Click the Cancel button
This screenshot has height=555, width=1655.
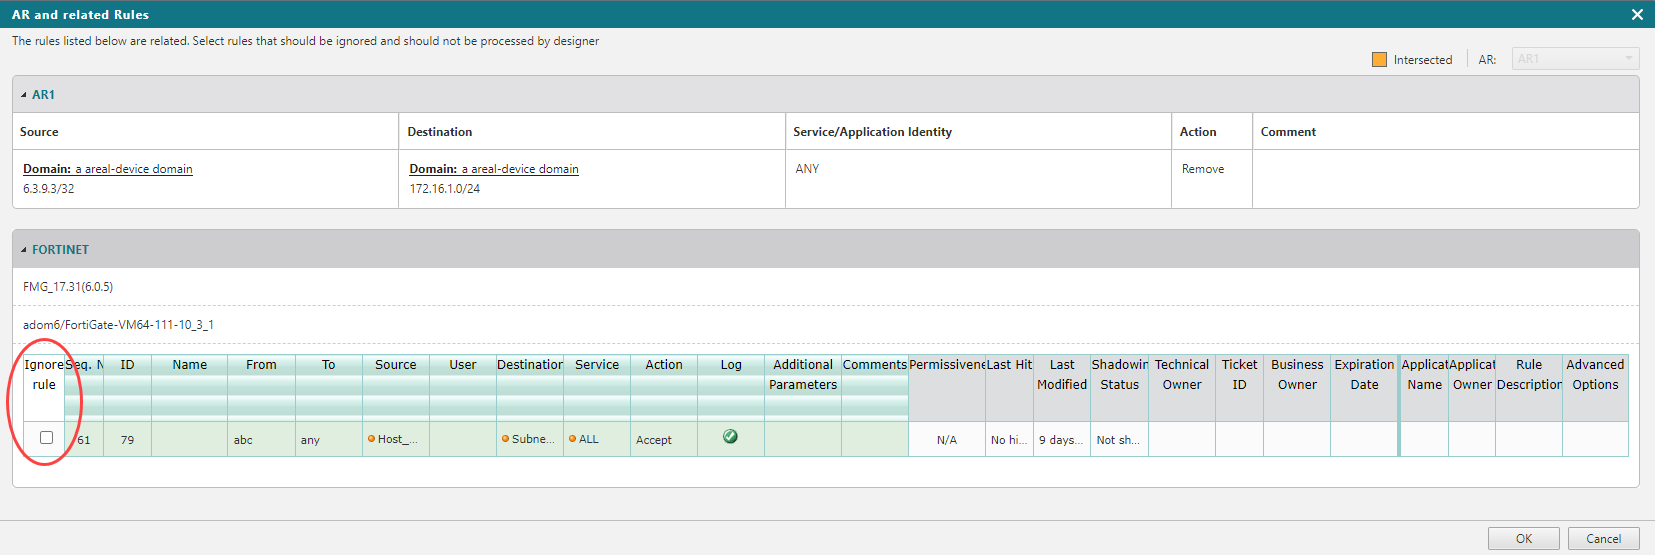(1603, 538)
